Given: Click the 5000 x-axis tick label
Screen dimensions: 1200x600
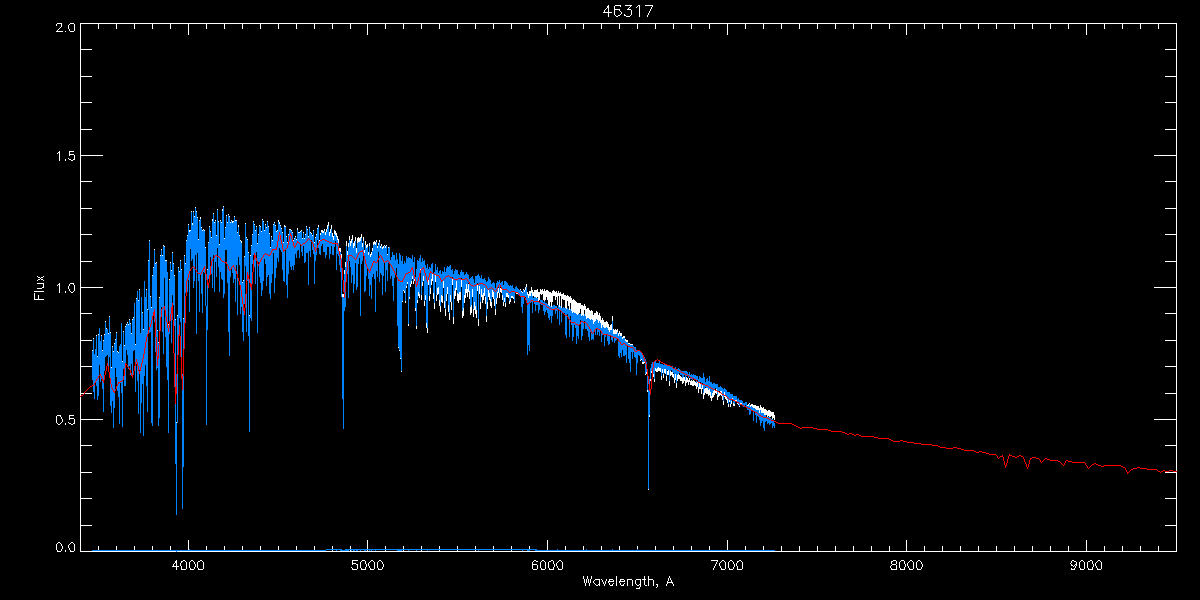Looking at the screenshot, I should click(x=368, y=565).
